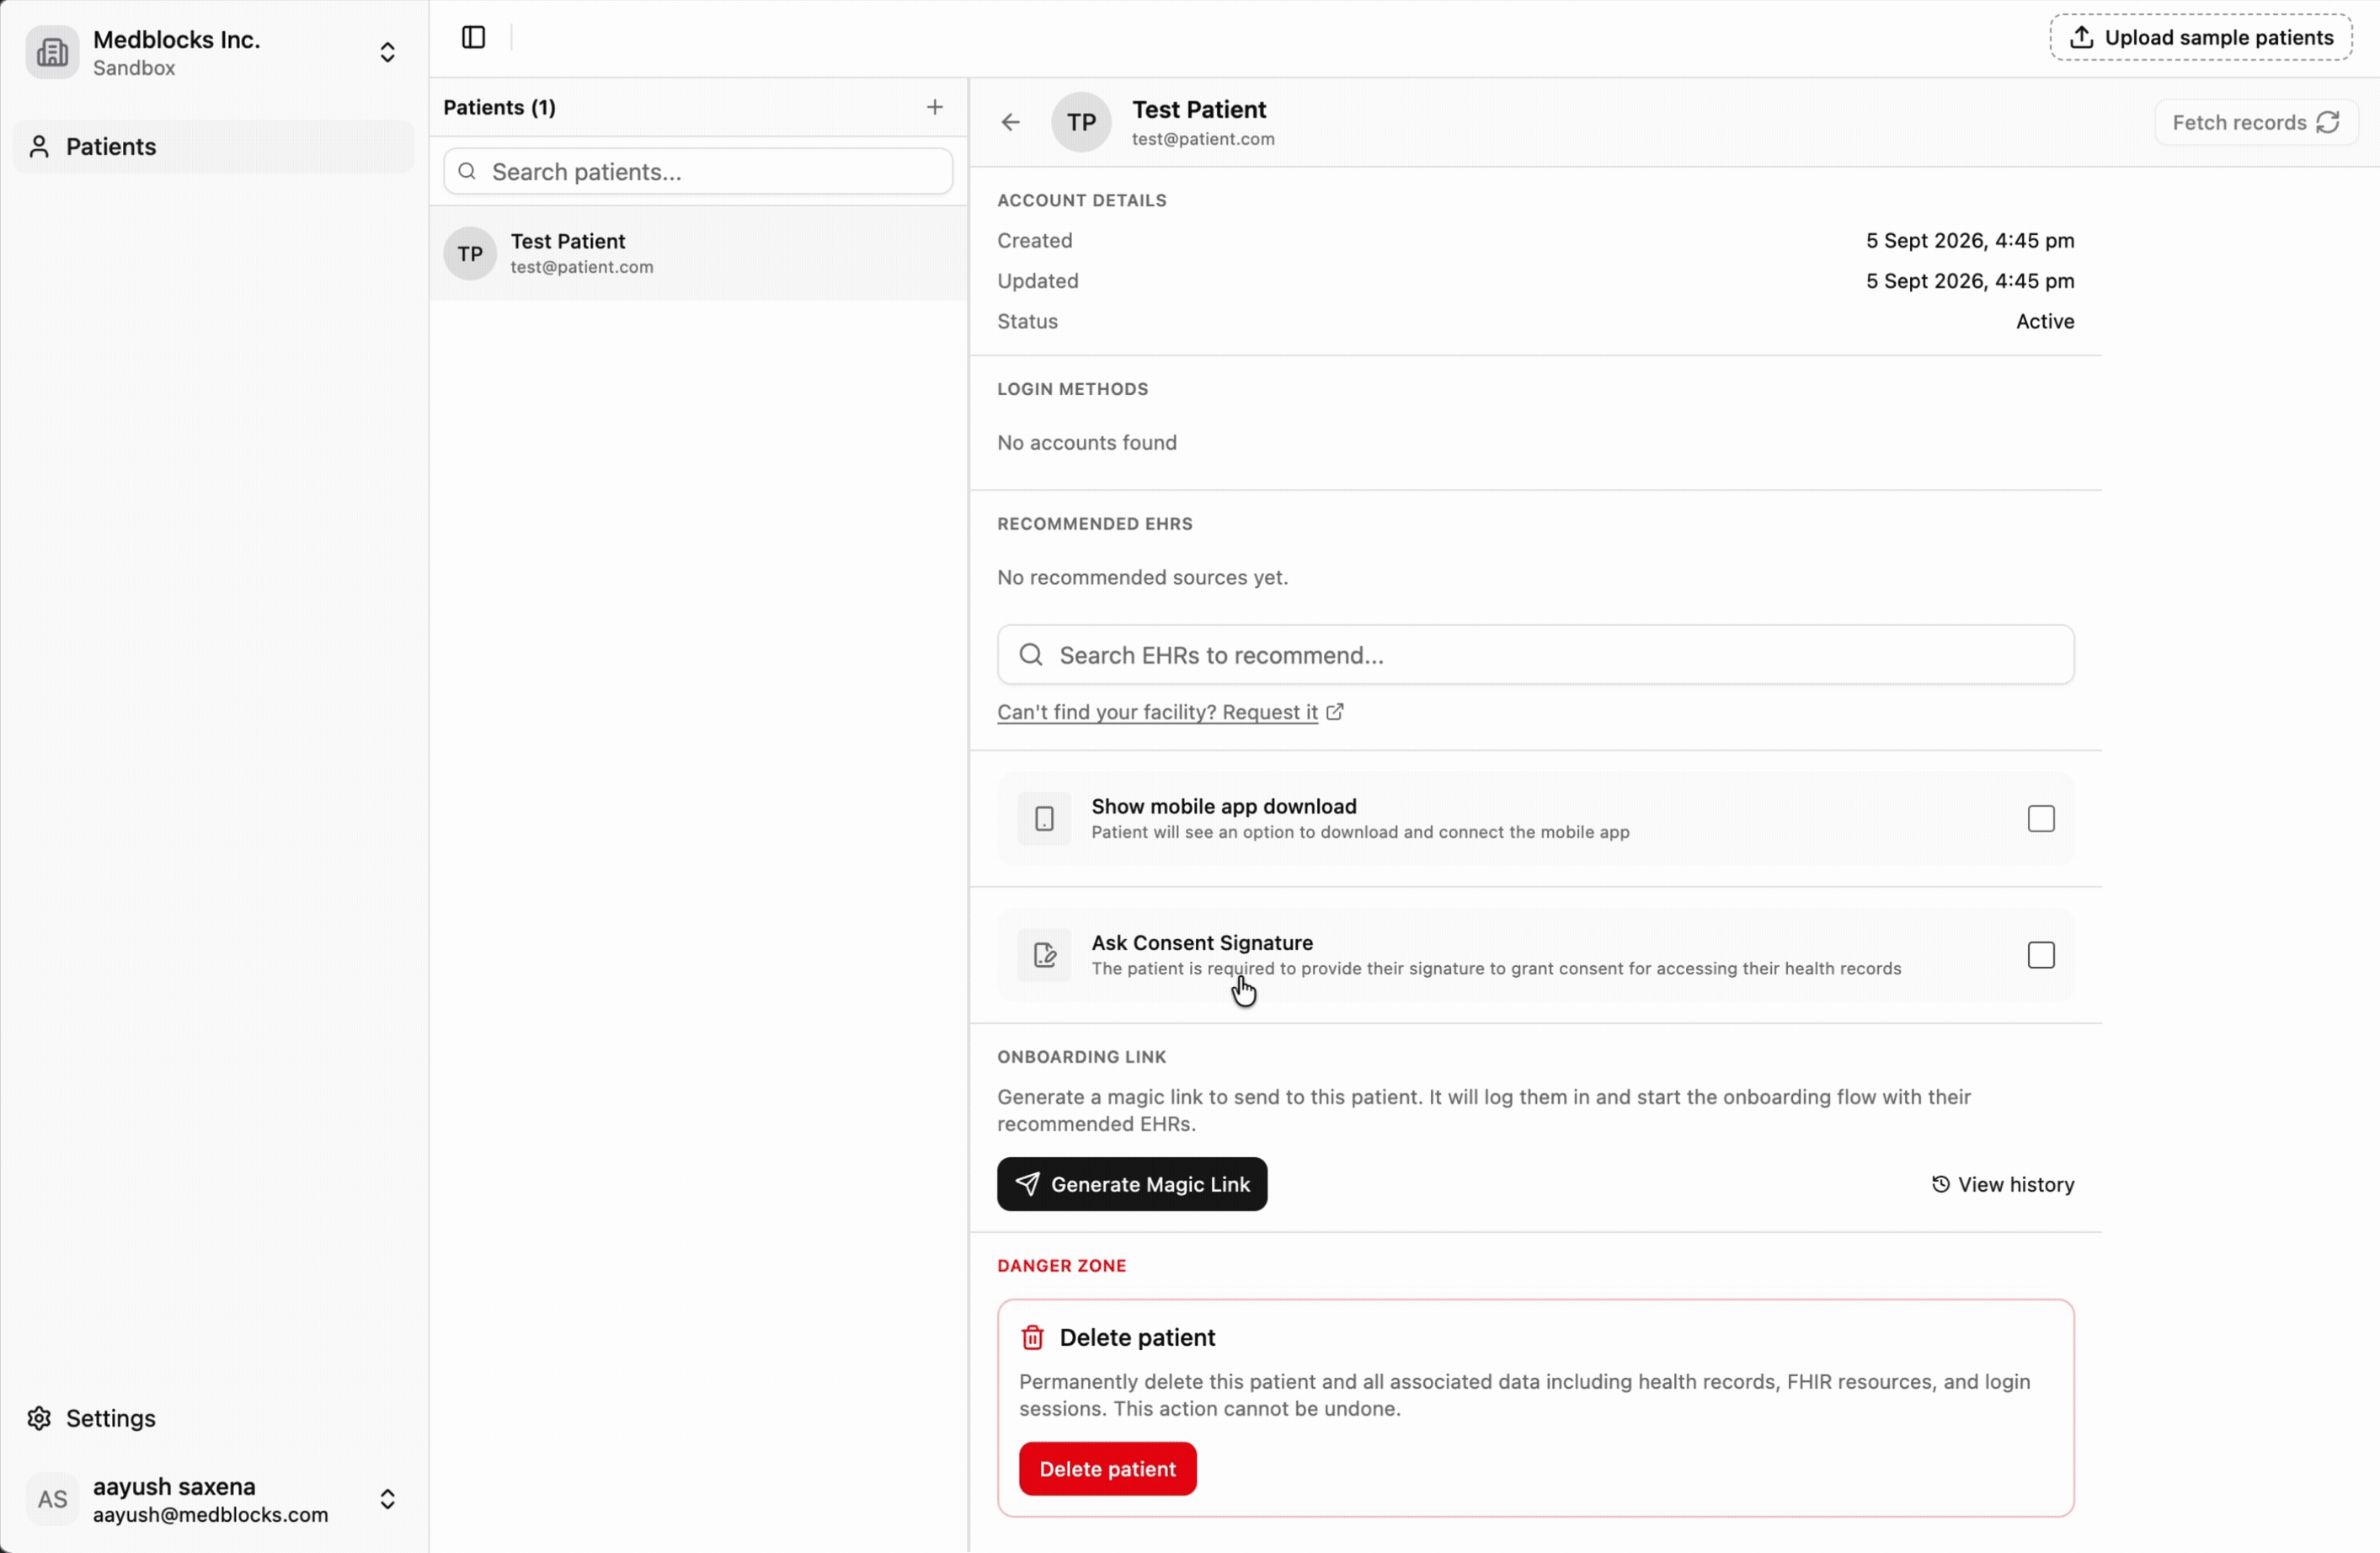Click the DANGER ZONE heading

click(x=1062, y=1266)
